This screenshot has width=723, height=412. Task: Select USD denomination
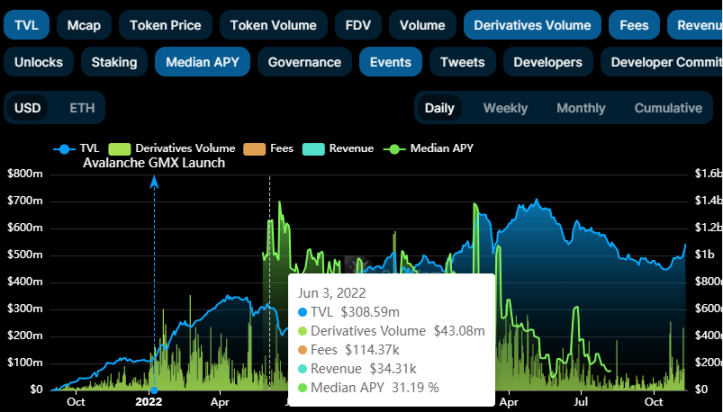pyautogui.click(x=28, y=108)
